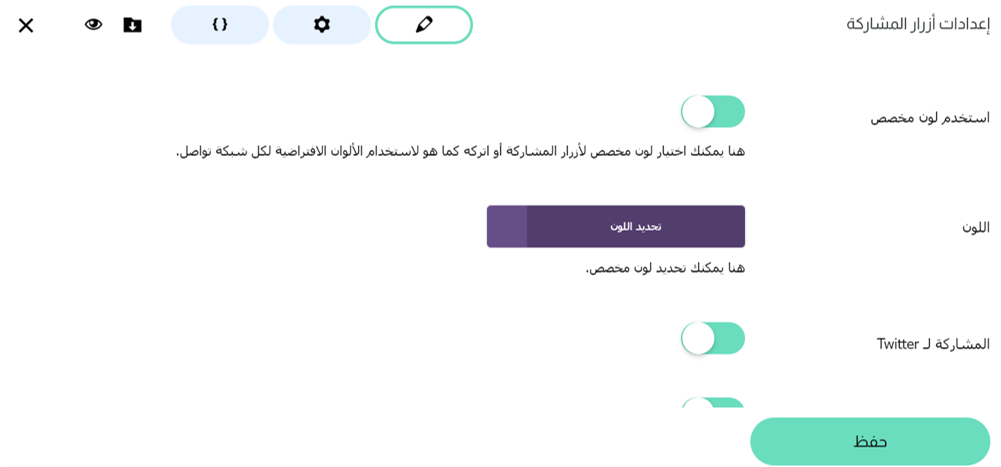Click the اللون field label
The image size is (1001, 467).
(x=976, y=227)
